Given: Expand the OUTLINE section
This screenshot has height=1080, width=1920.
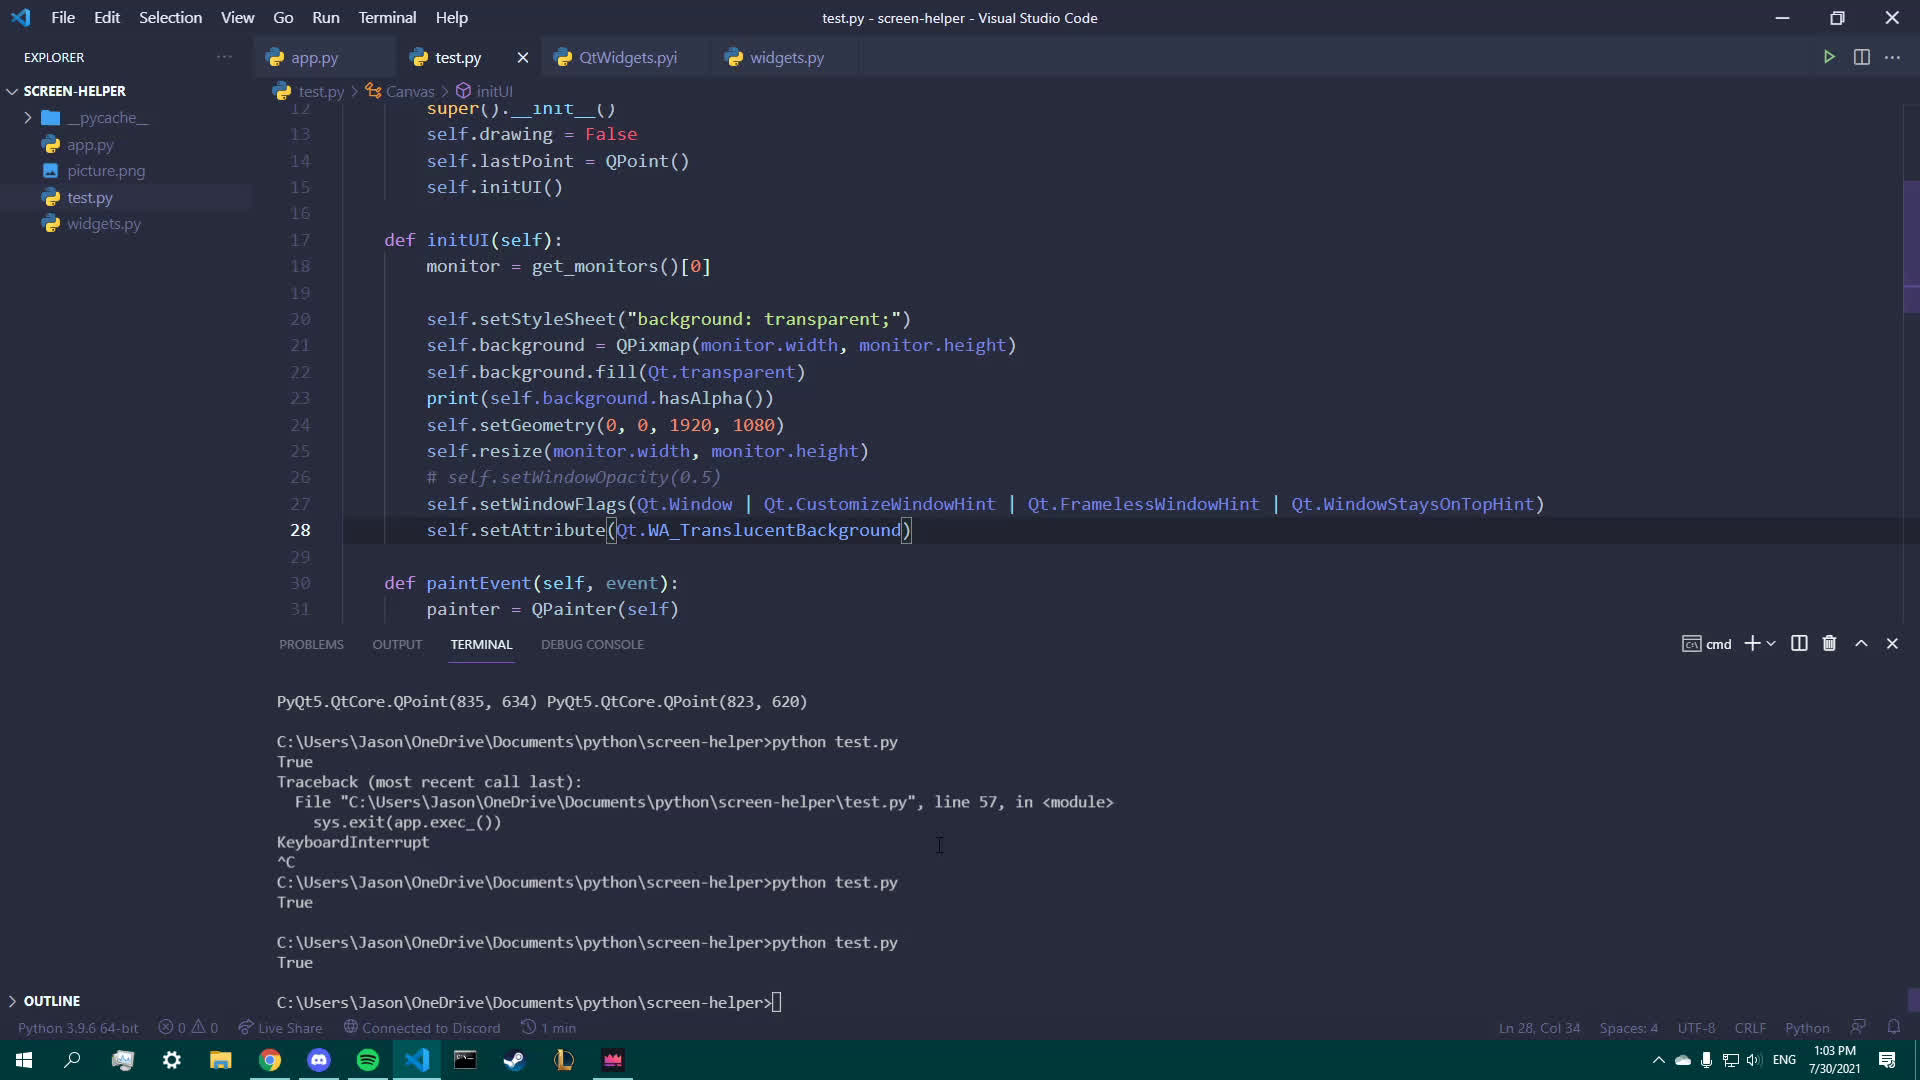Looking at the screenshot, I should pyautogui.click(x=51, y=1001).
